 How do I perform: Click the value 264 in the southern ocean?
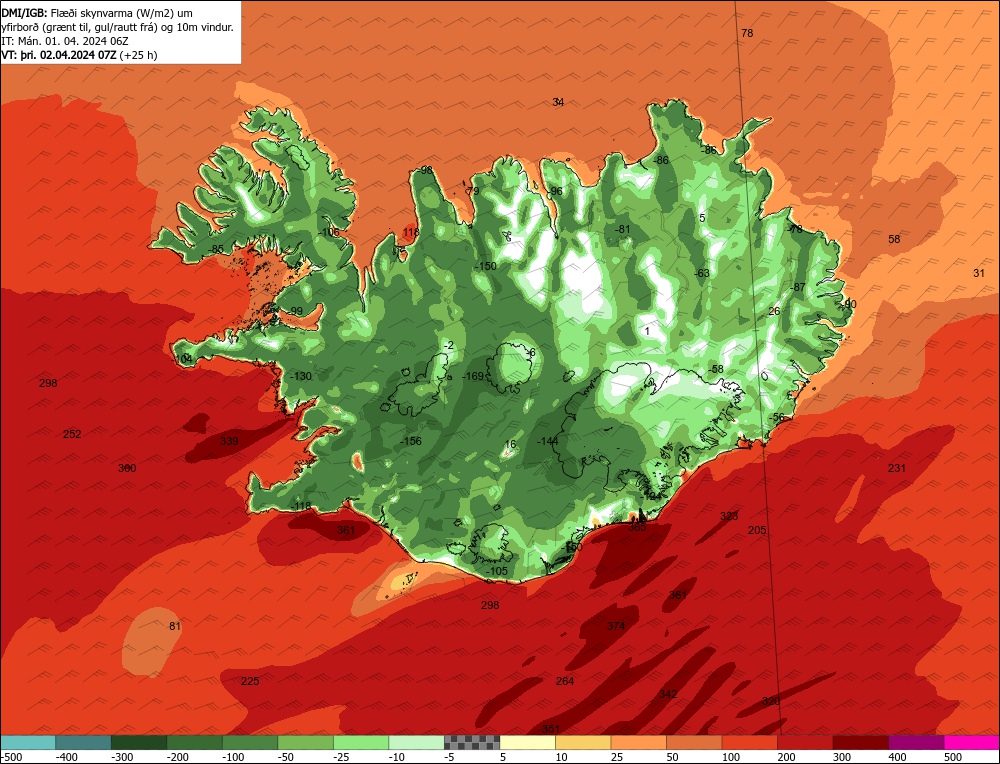565,681
